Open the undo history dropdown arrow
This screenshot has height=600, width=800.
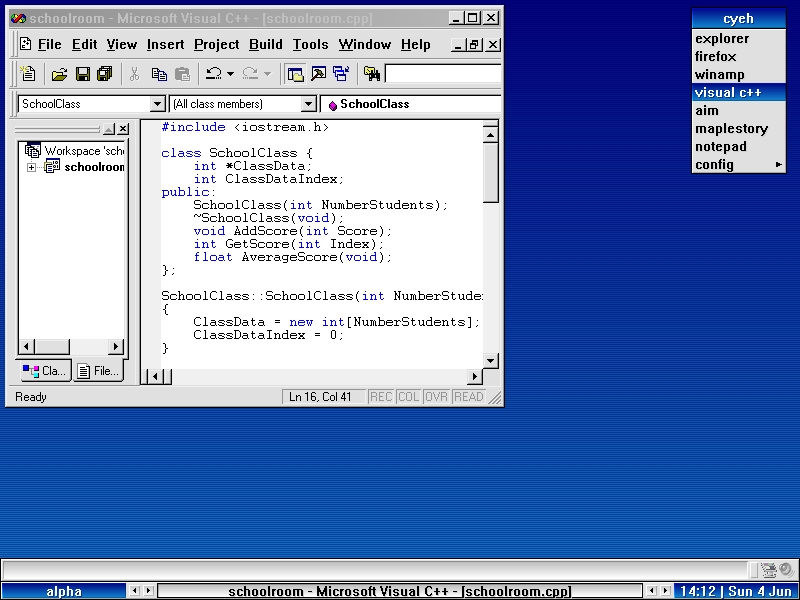click(x=231, y=74)
